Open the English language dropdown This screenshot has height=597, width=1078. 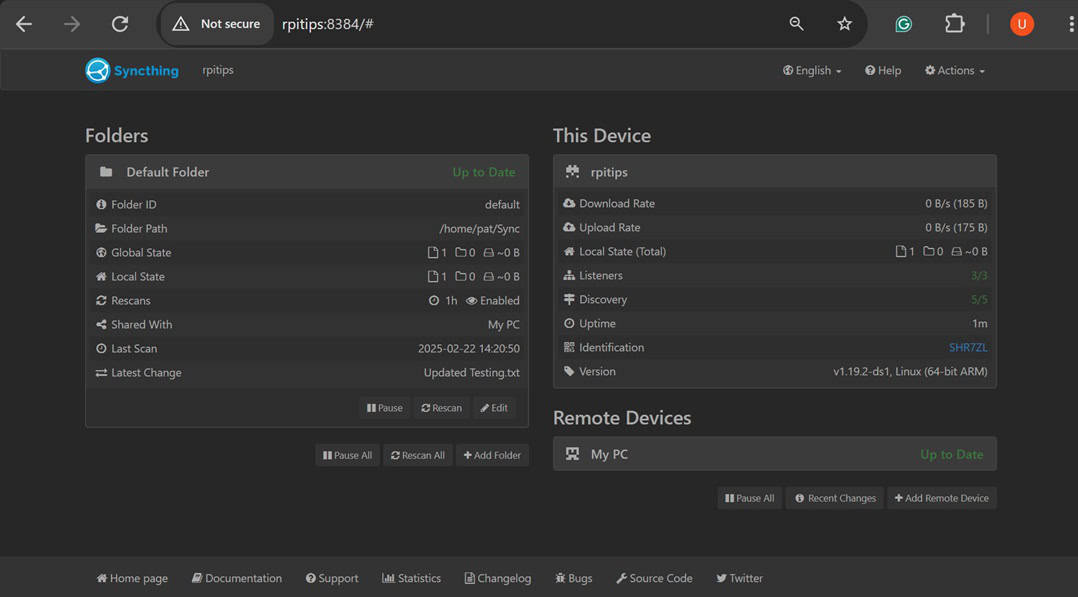(x=812, y=71)
